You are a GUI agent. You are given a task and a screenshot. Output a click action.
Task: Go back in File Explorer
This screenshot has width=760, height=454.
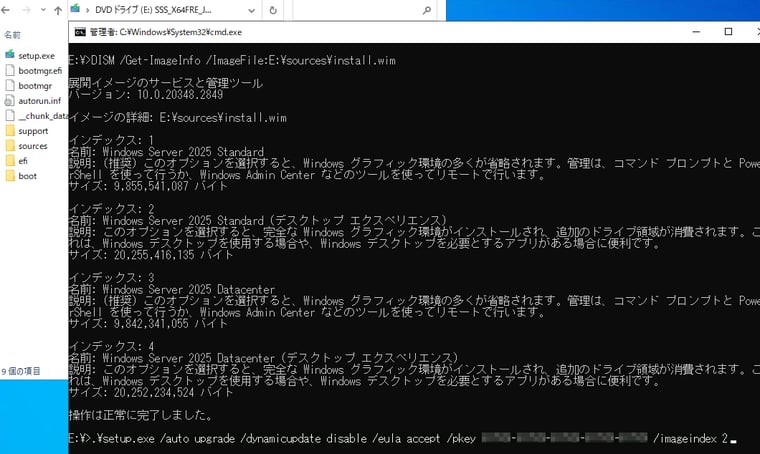[5, 10]
